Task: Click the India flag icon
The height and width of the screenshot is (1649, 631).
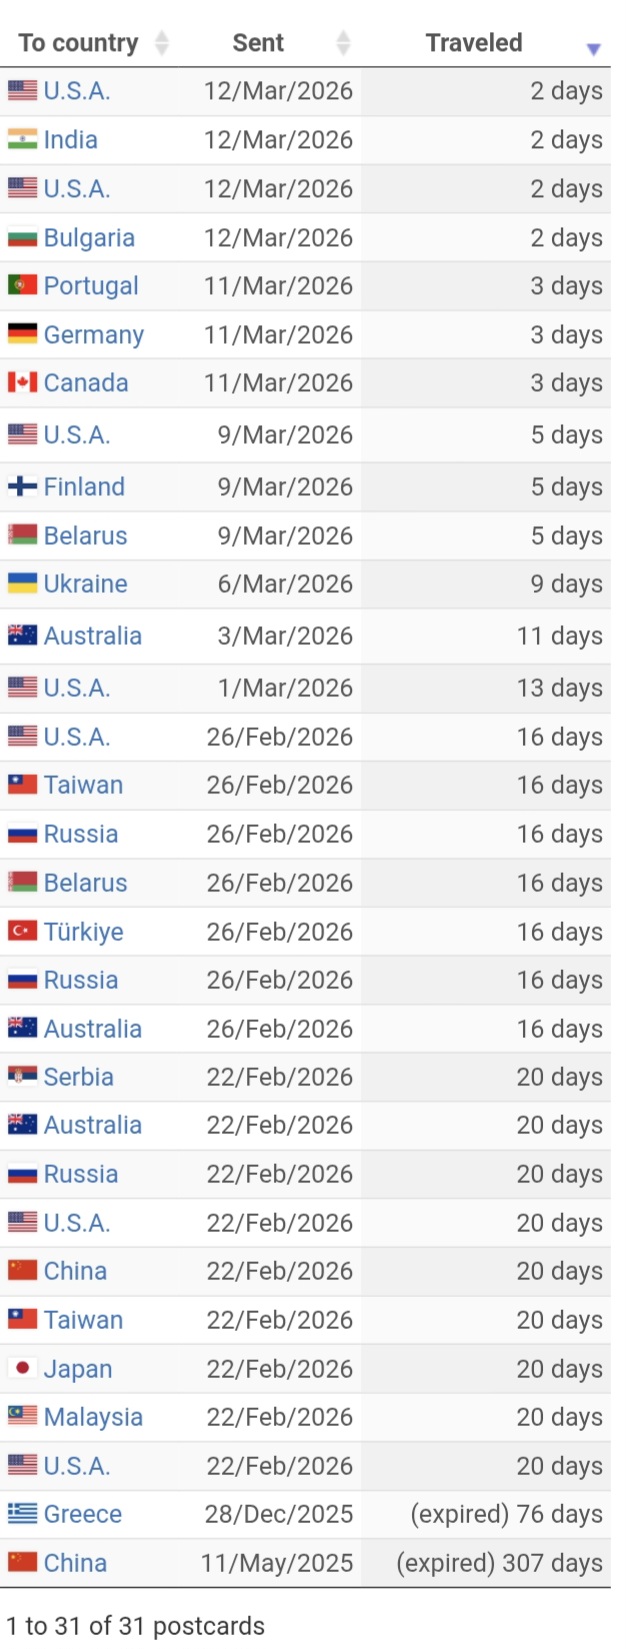Action: pyautogui.click(x=22, y=139)
